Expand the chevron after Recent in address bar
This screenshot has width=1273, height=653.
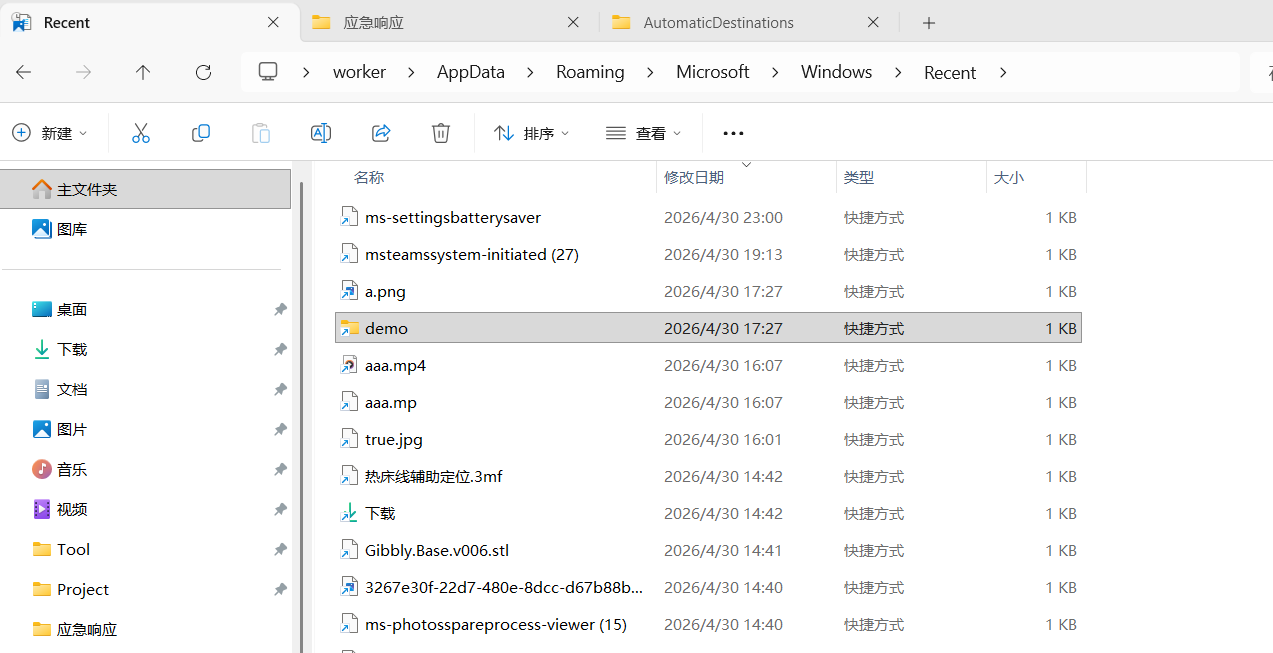click(x=1003, y=72)
